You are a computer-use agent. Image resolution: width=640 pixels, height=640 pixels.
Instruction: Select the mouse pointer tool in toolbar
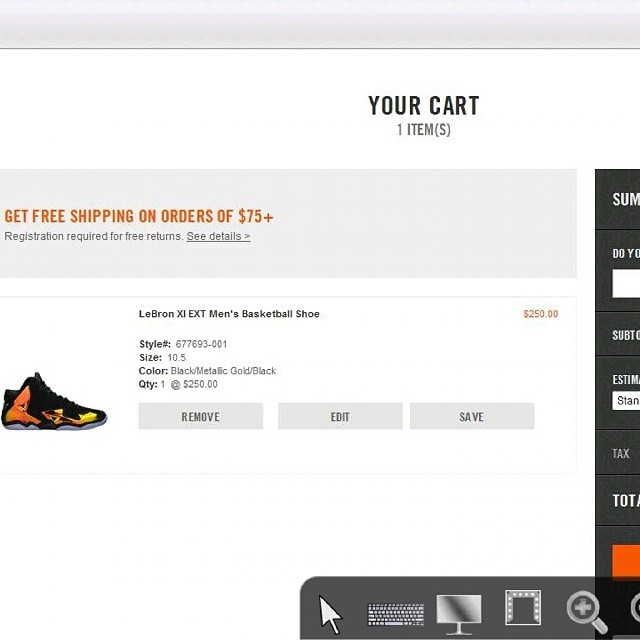(330, 611)
